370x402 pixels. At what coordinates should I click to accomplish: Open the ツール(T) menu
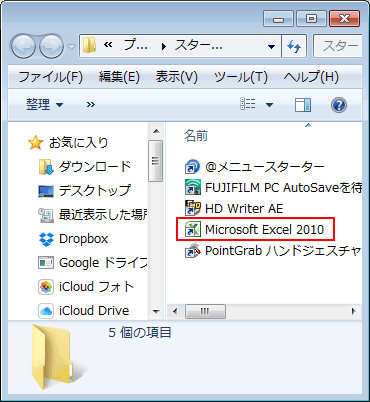(x=241, y=77)
